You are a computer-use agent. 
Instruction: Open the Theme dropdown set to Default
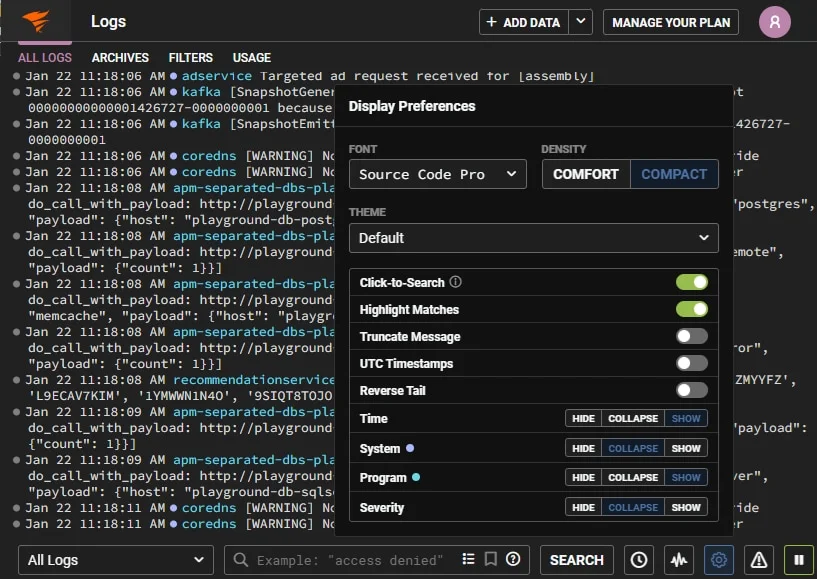tap(533, 238)
